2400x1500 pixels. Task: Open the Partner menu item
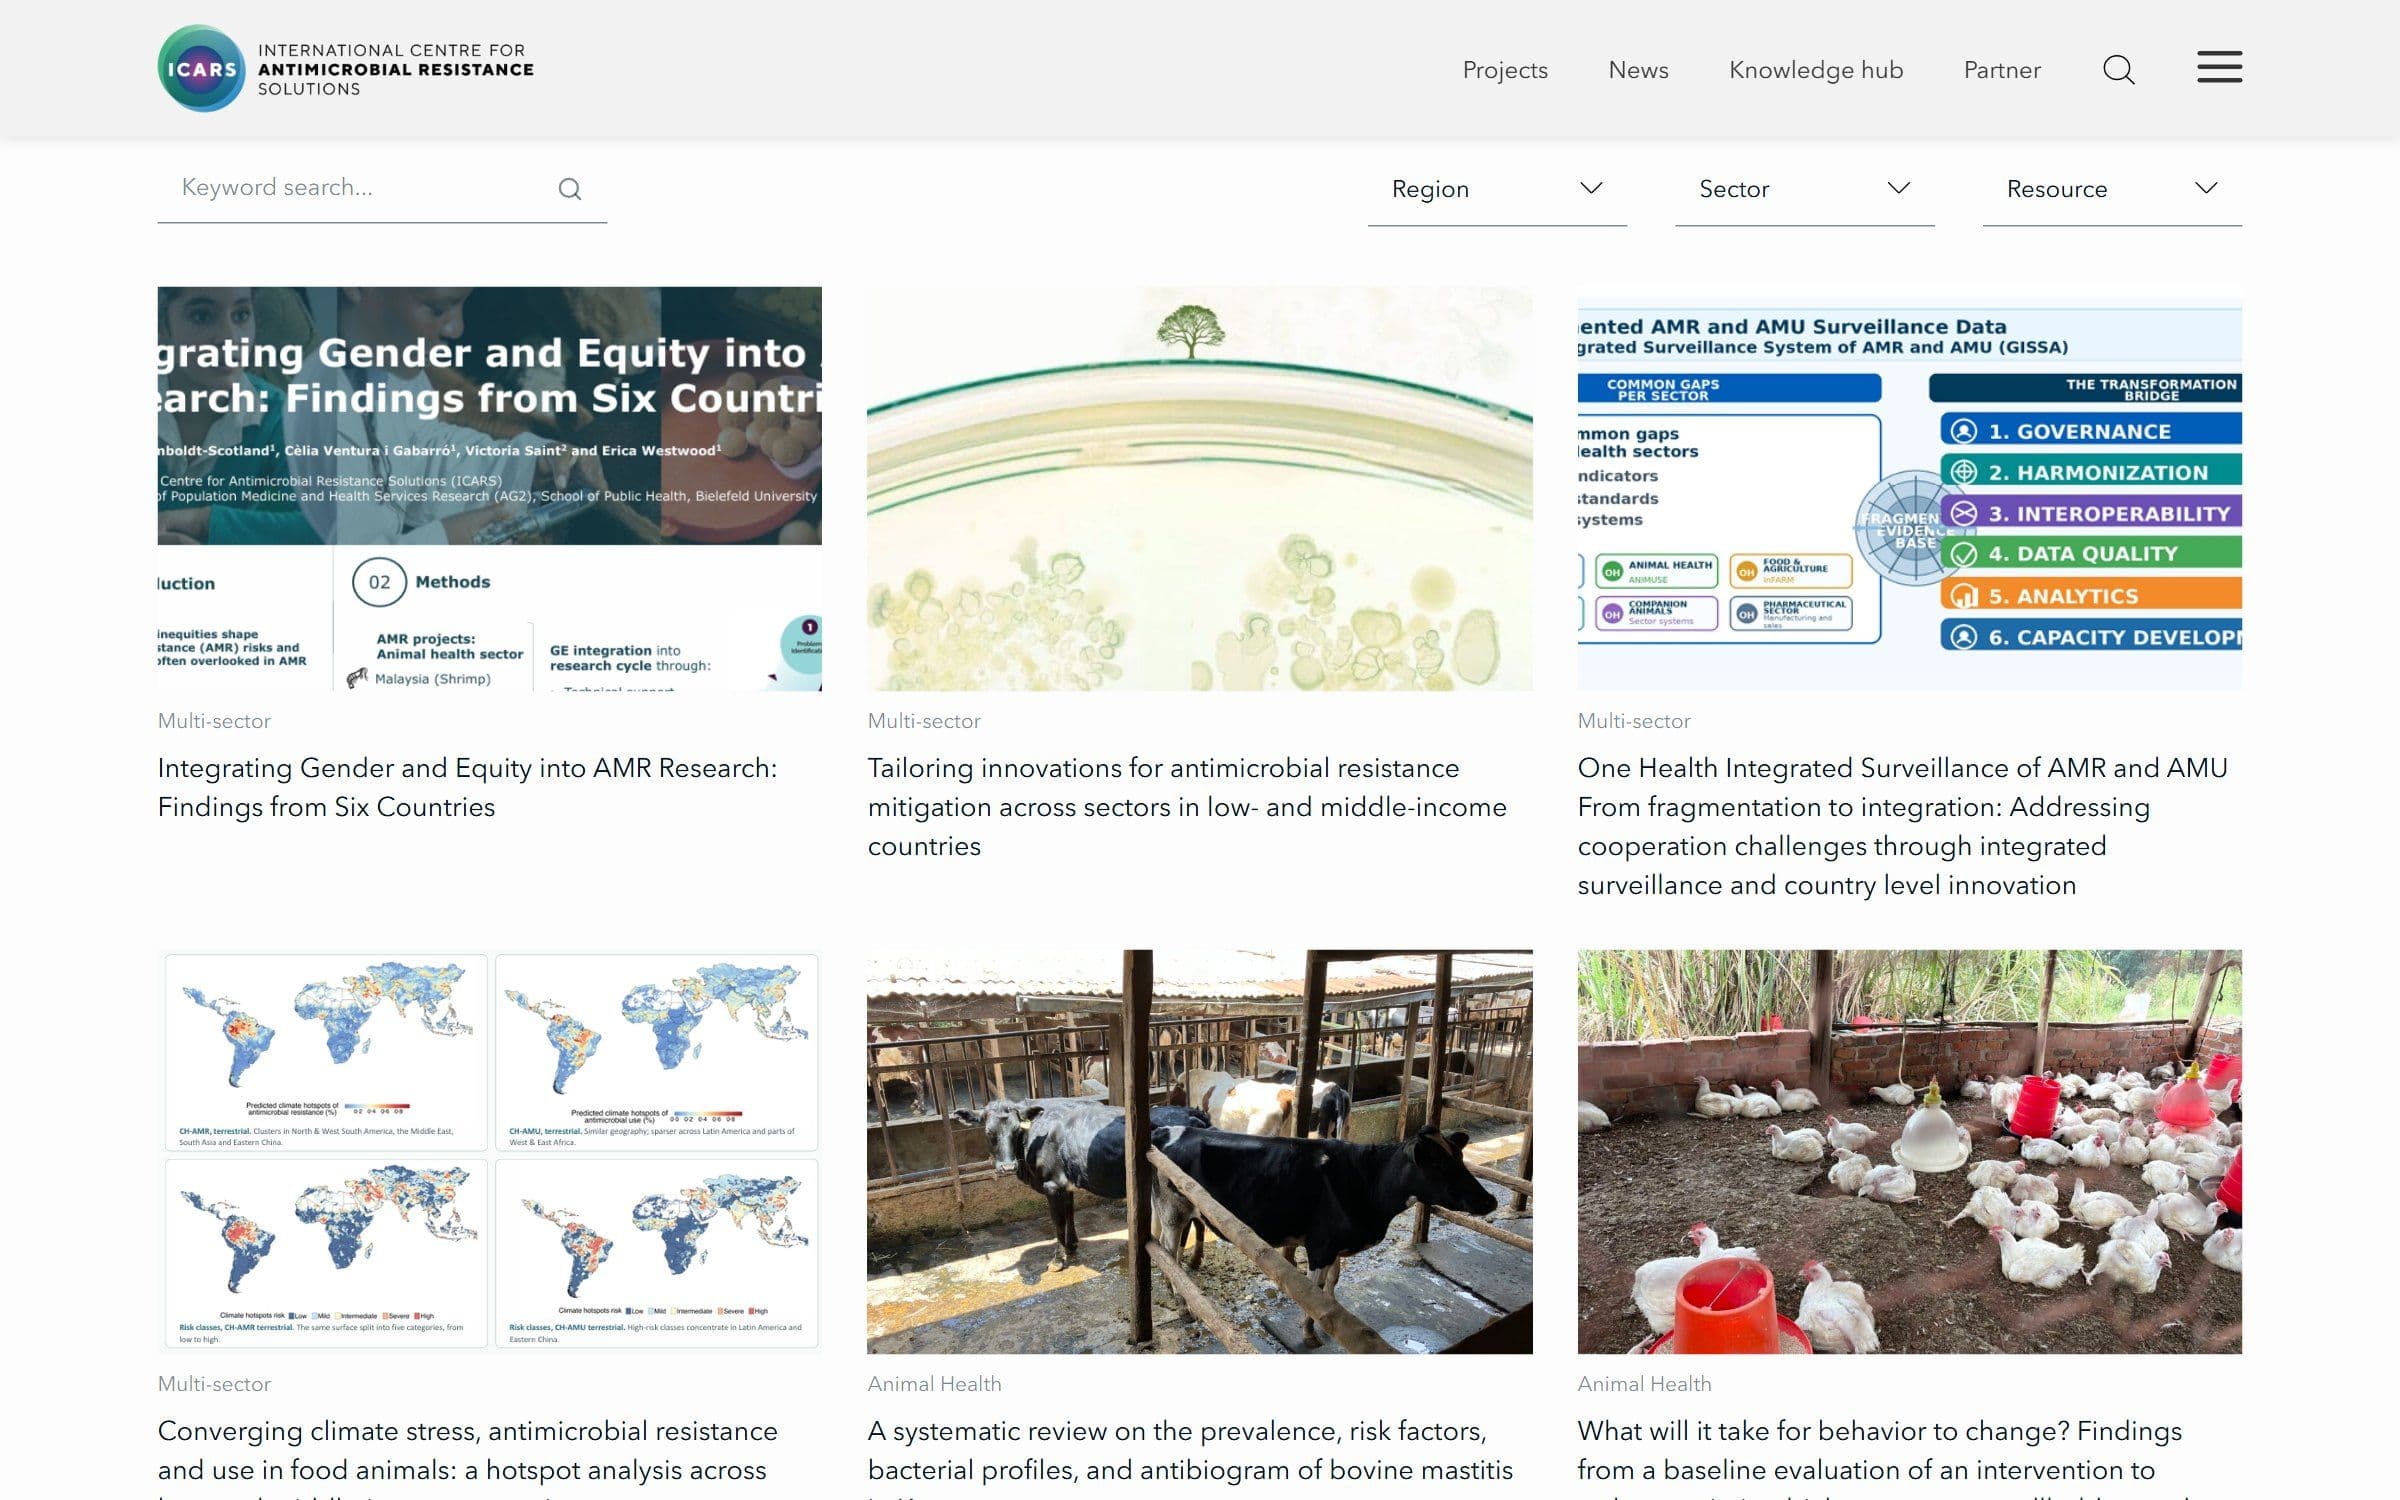(2002, 70)
